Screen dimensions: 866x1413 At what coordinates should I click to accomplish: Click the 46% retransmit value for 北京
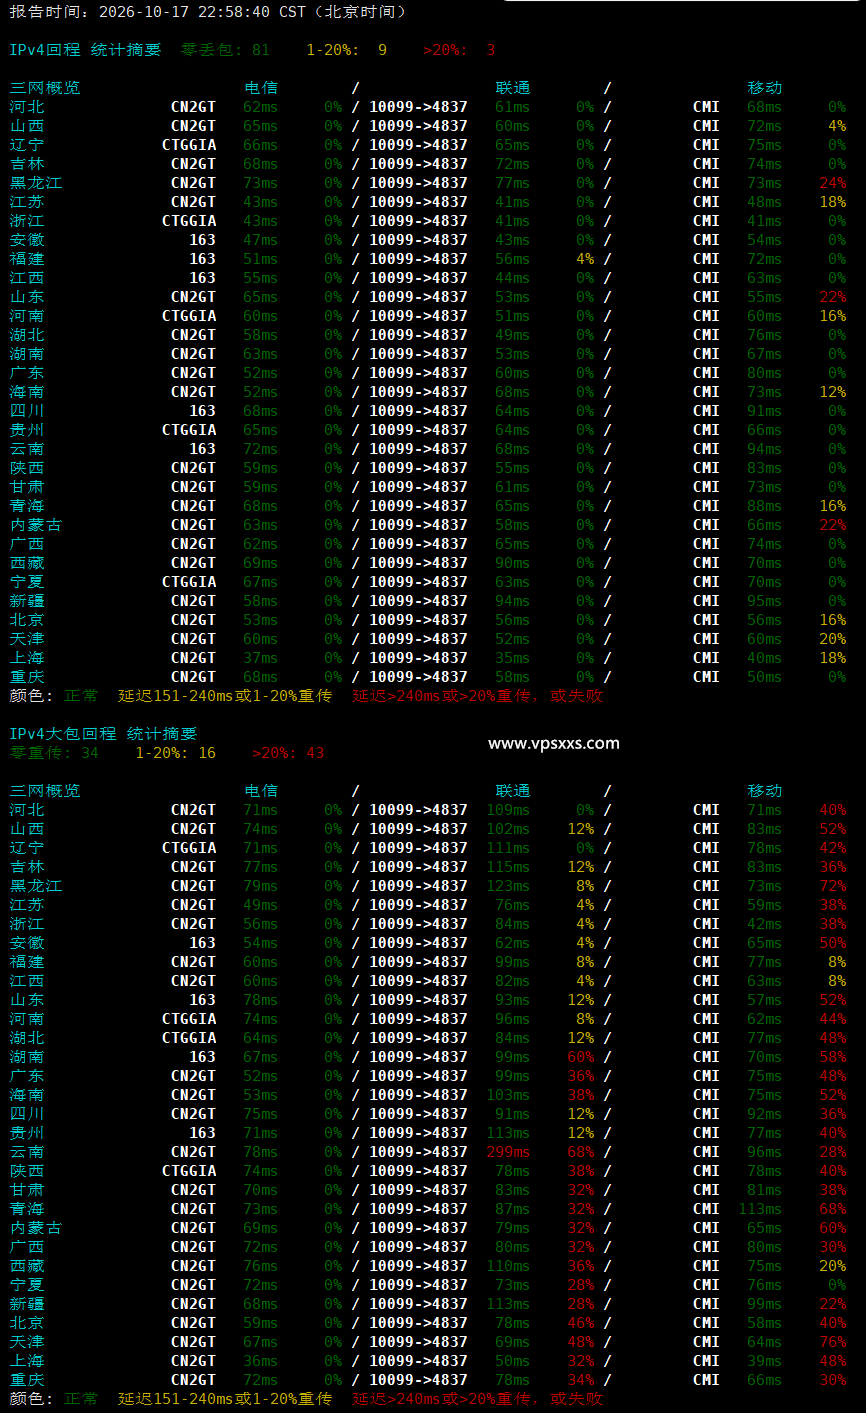pos(580,1323)
